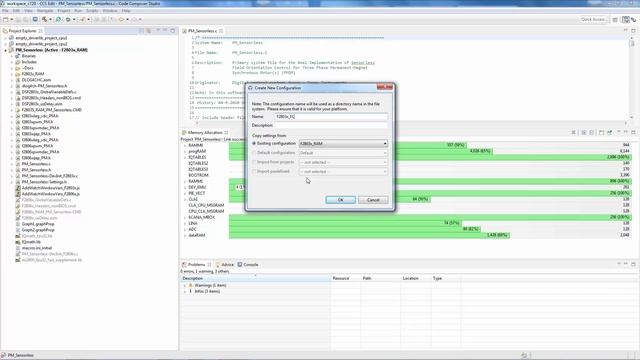This screenshot has width=640, height=360.
Task: Select the Import predefined radio option
Action: [254, 171]
